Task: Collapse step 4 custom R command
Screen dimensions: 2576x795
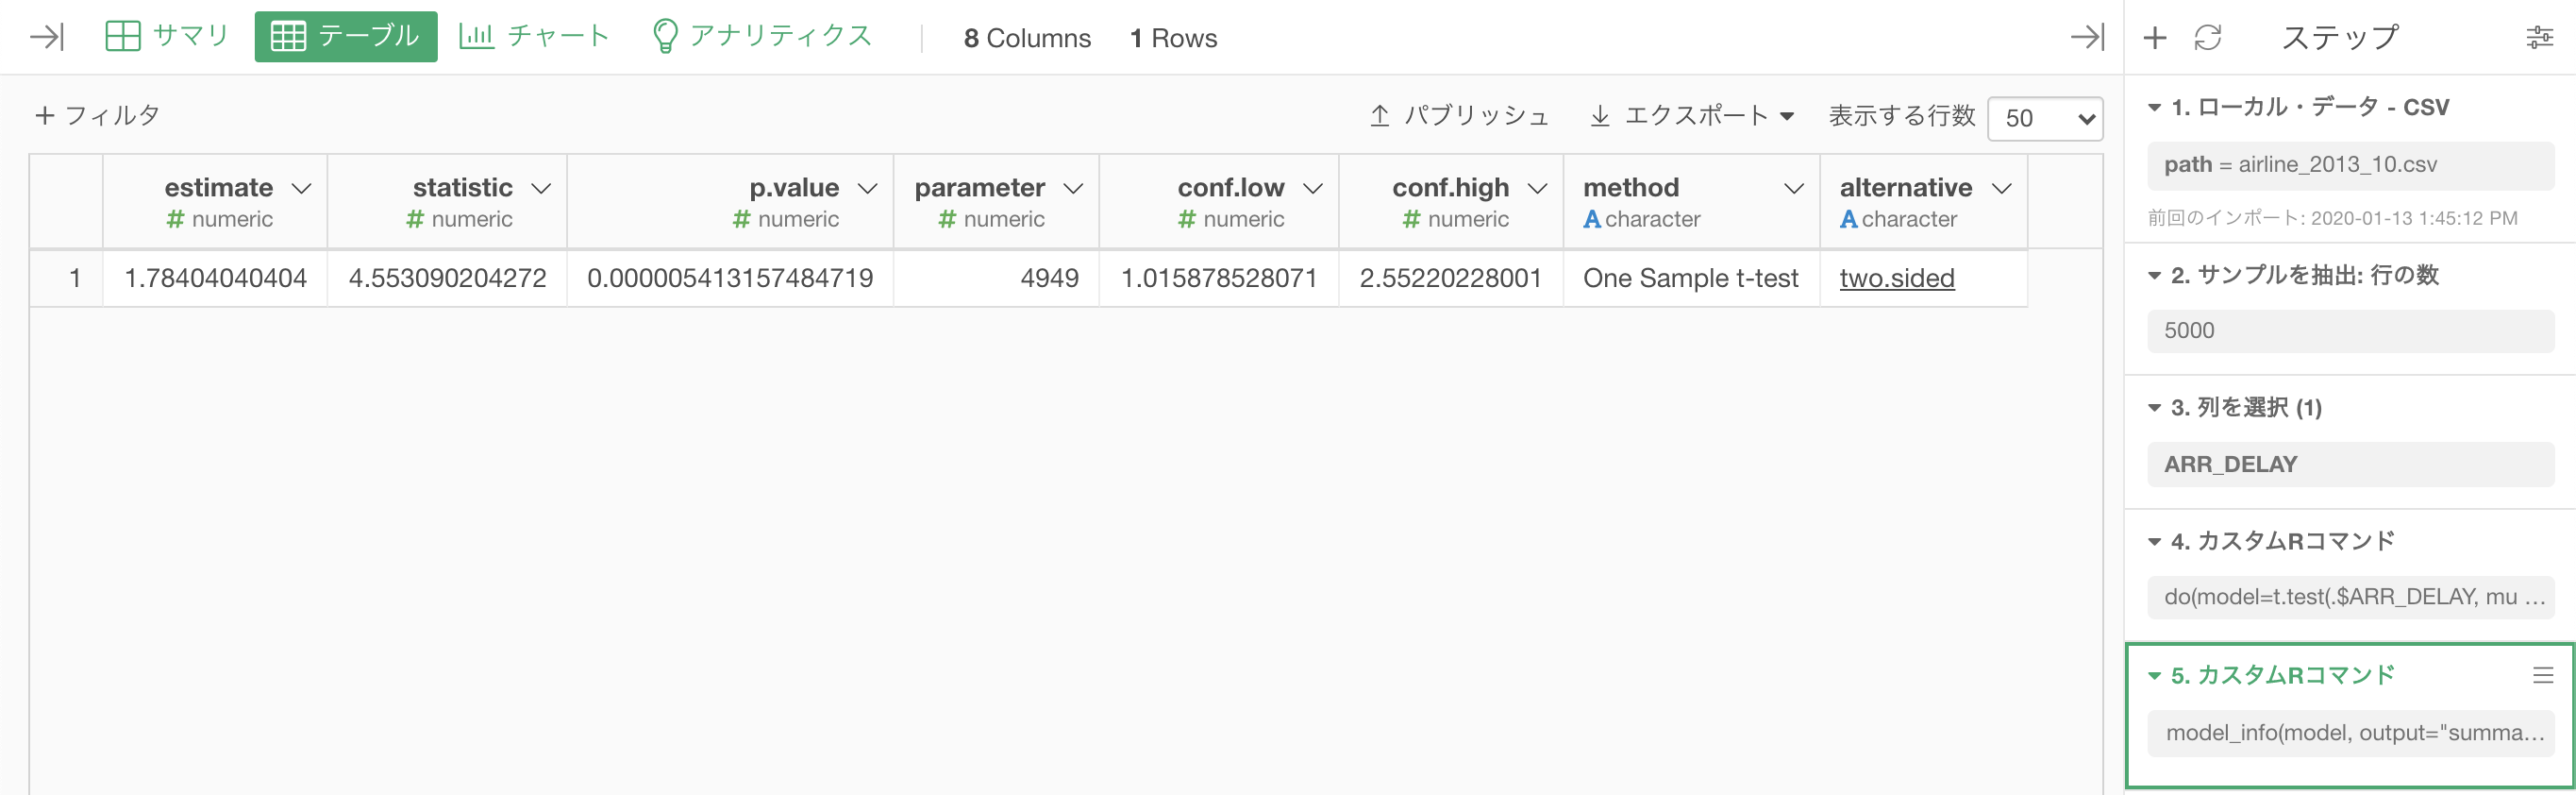Action: [2154, 541]
